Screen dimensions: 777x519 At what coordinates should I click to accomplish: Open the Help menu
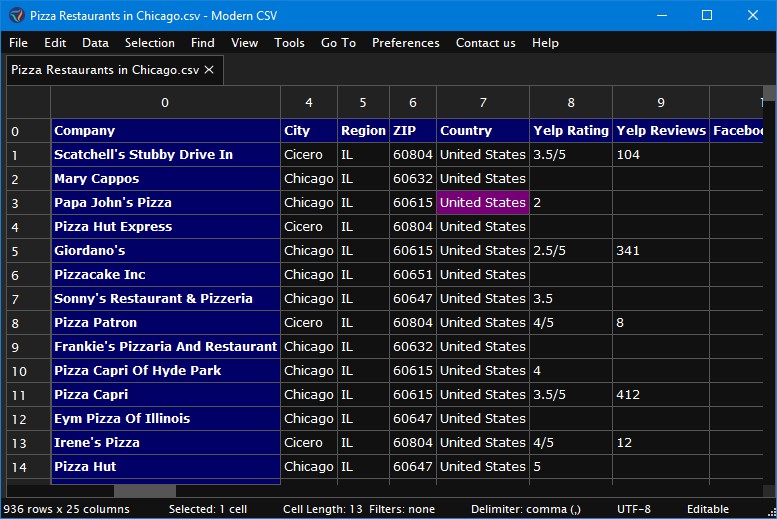click(545, 43)
